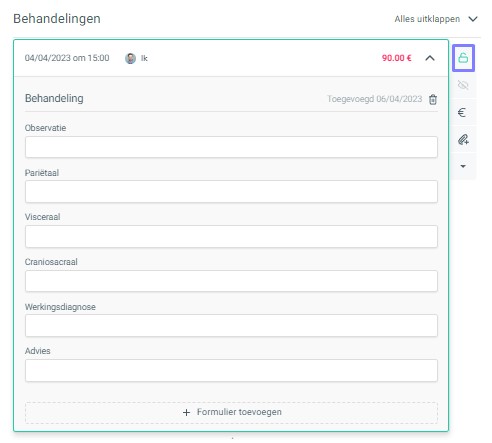Expand the small caret below the paperclip
This screenshot has width=492, height=443.
[x=463, y=166]
